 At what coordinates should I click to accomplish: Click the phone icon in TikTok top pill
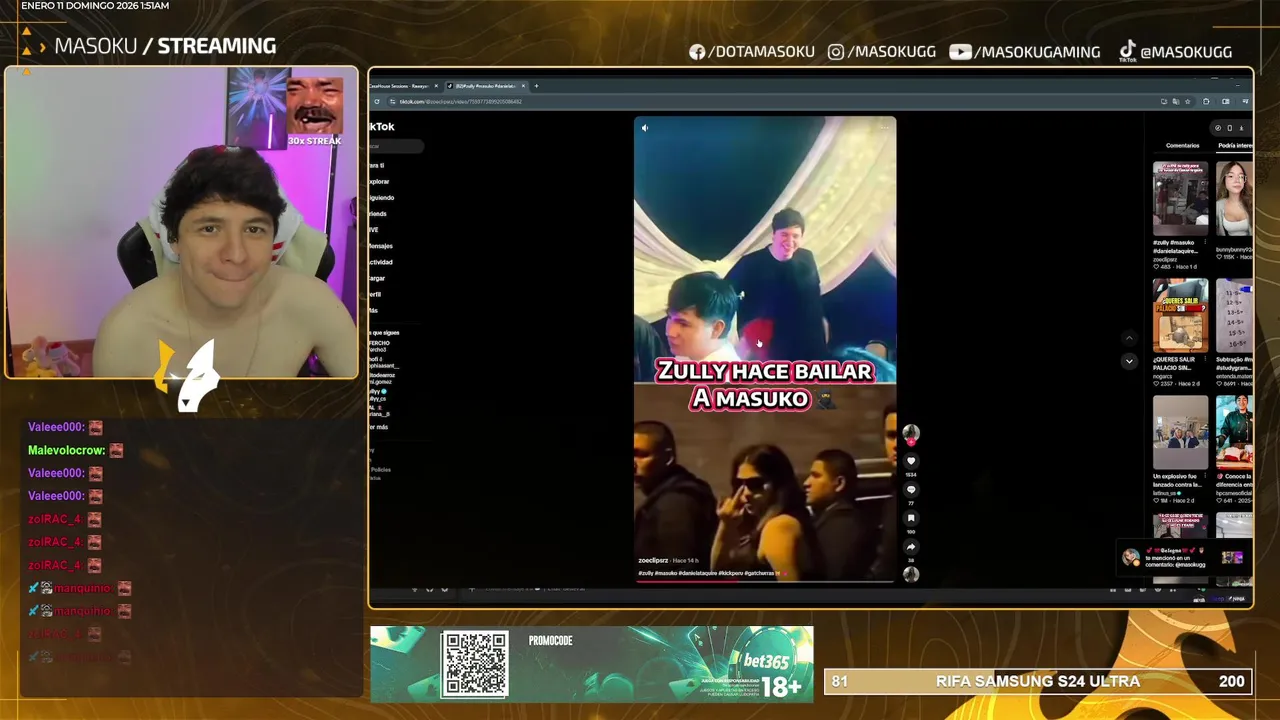pyautogui.click(x=1229, y=128)
